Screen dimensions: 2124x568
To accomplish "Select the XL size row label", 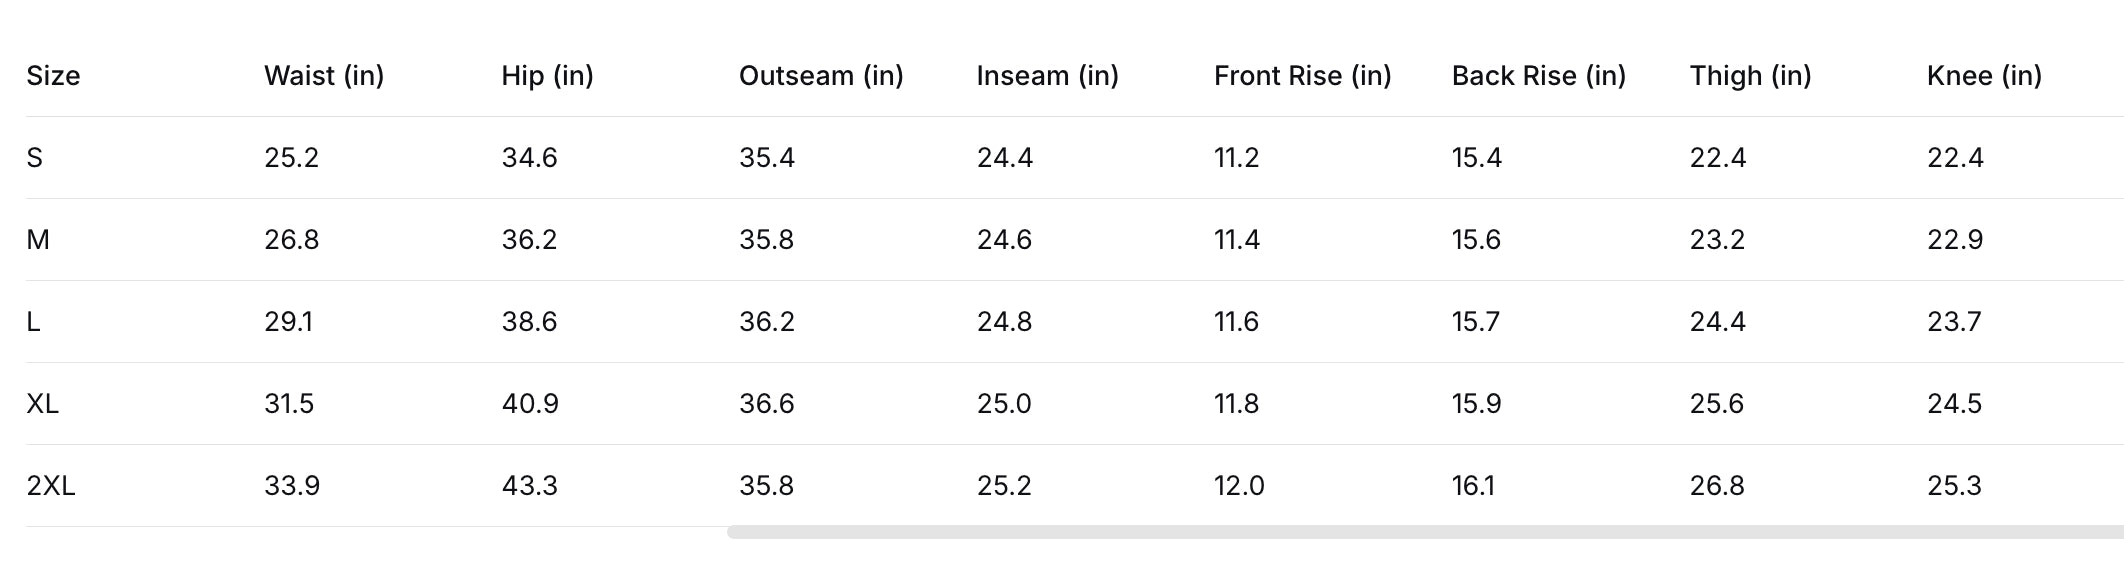I will [42, 404].
